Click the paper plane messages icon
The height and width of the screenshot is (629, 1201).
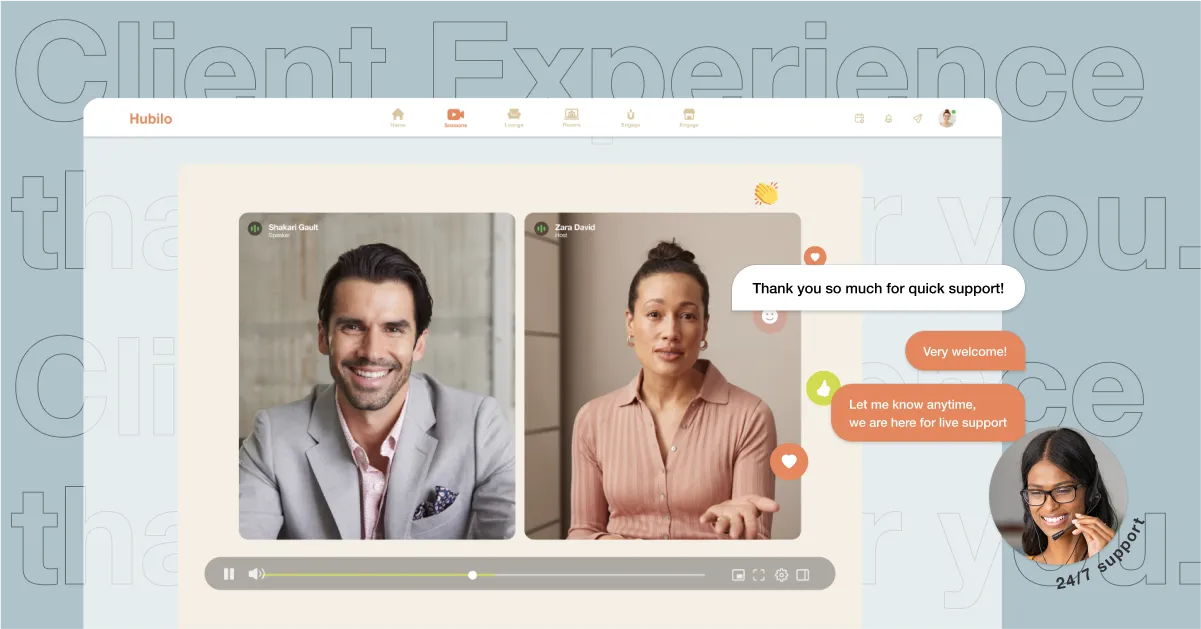coord(917,119)
